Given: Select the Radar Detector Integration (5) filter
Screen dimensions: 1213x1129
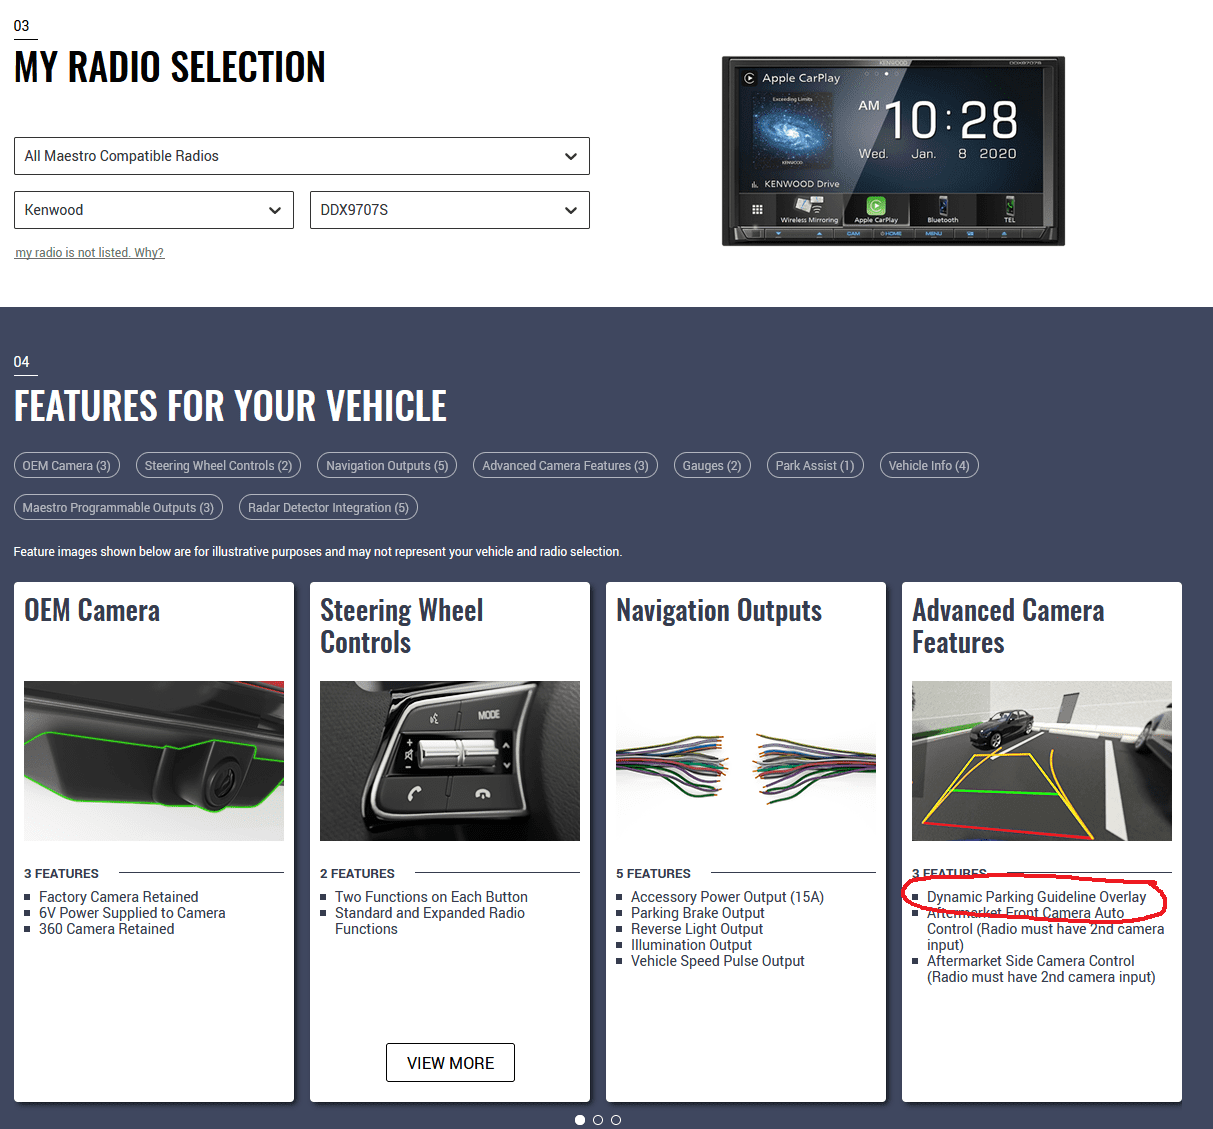Looking at the screenshot, I should tap(328, 507).
